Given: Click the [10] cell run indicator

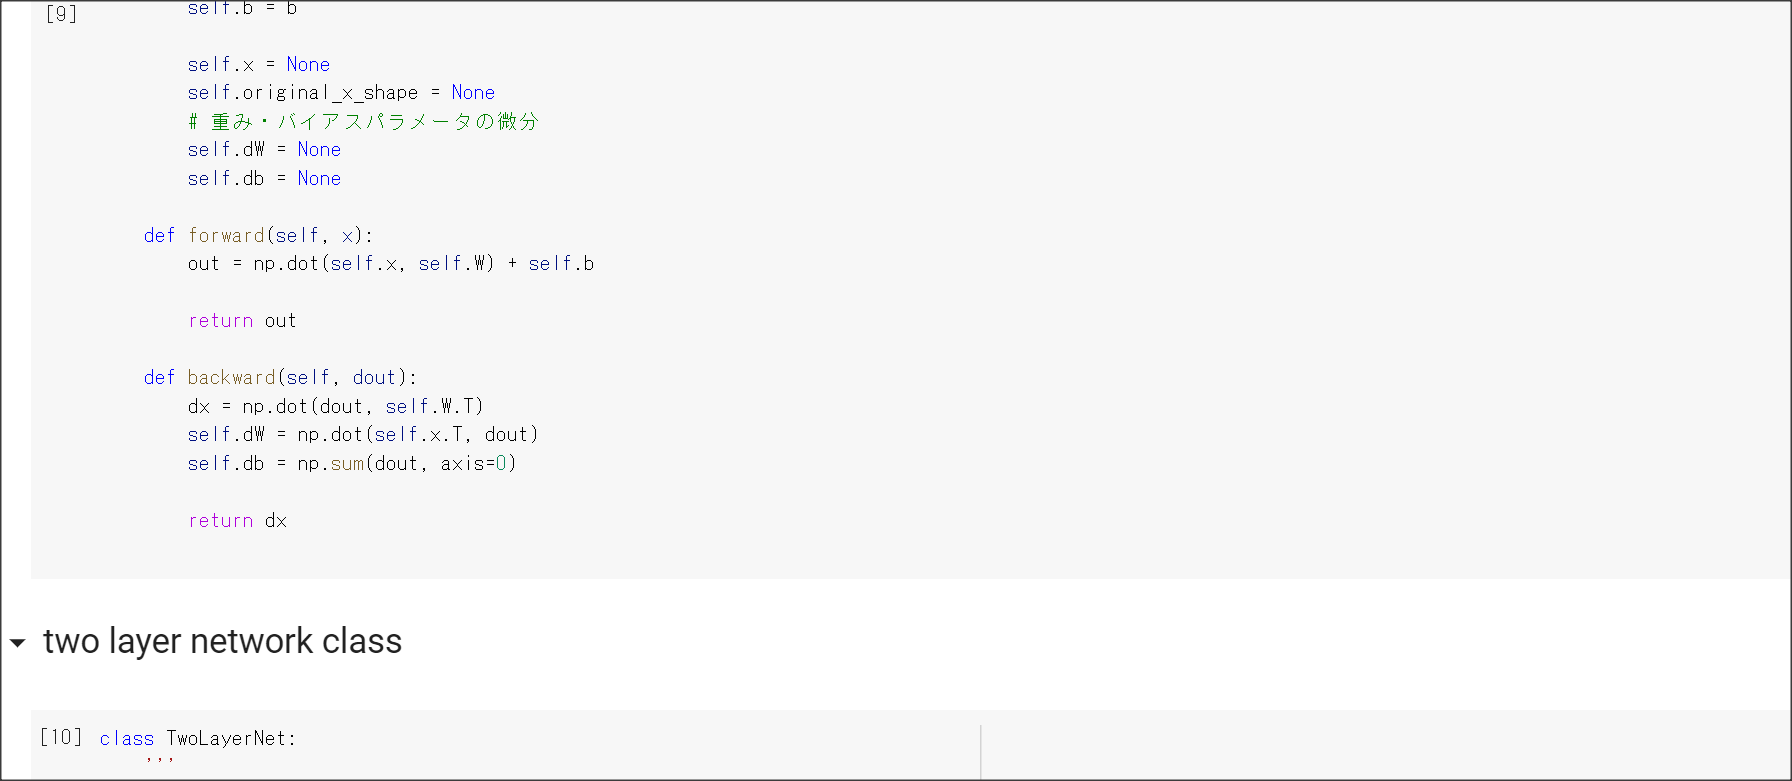Looking at the screenshot, I should tap(61, 737).
